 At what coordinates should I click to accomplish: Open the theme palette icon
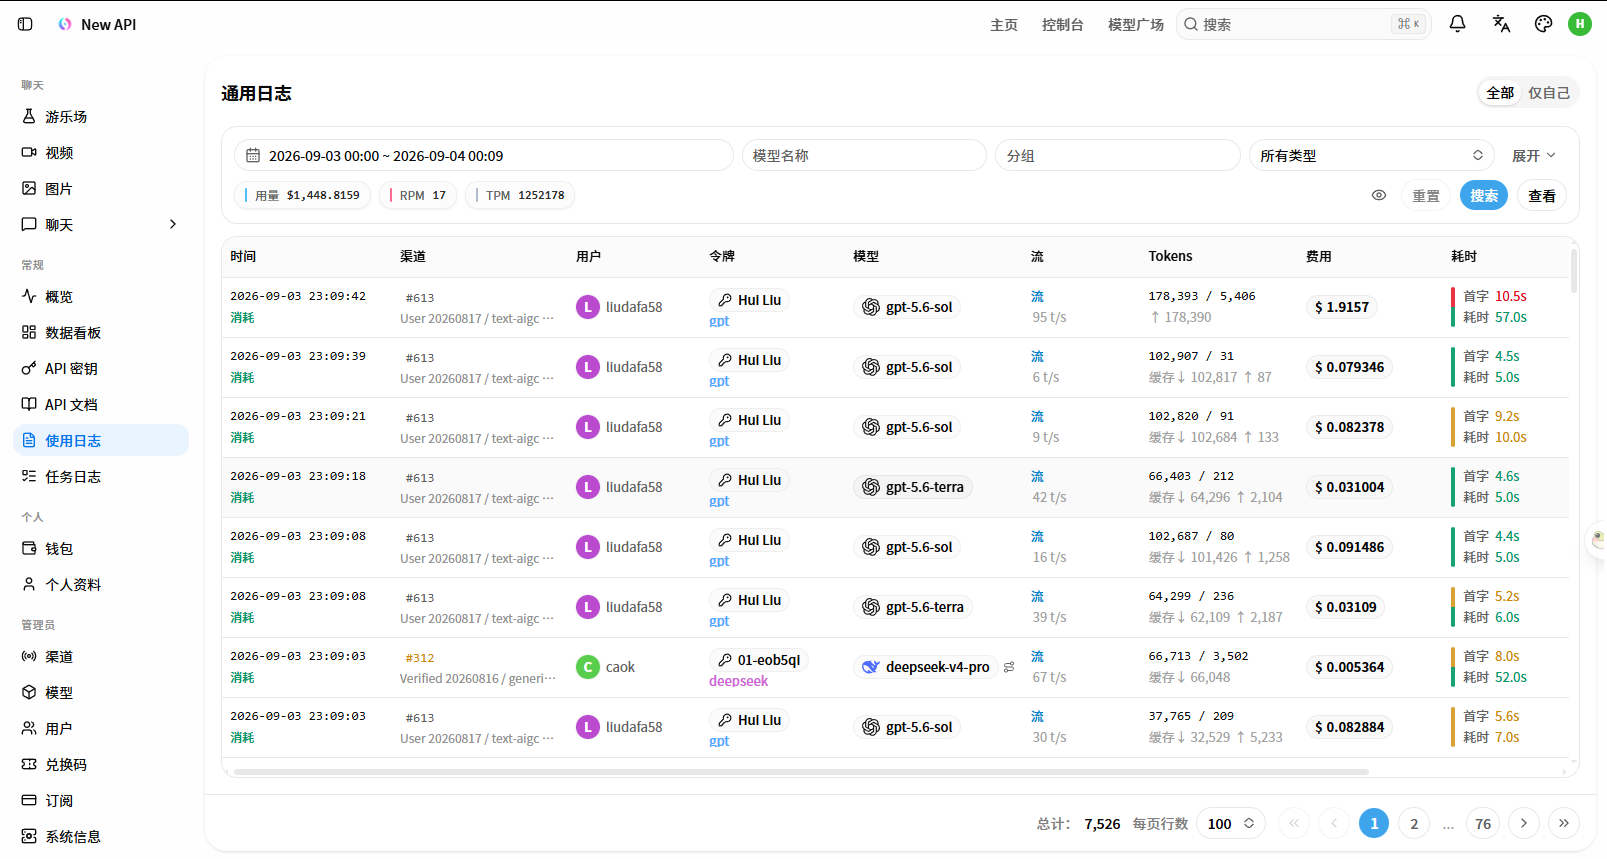(x=1543, y=24)
